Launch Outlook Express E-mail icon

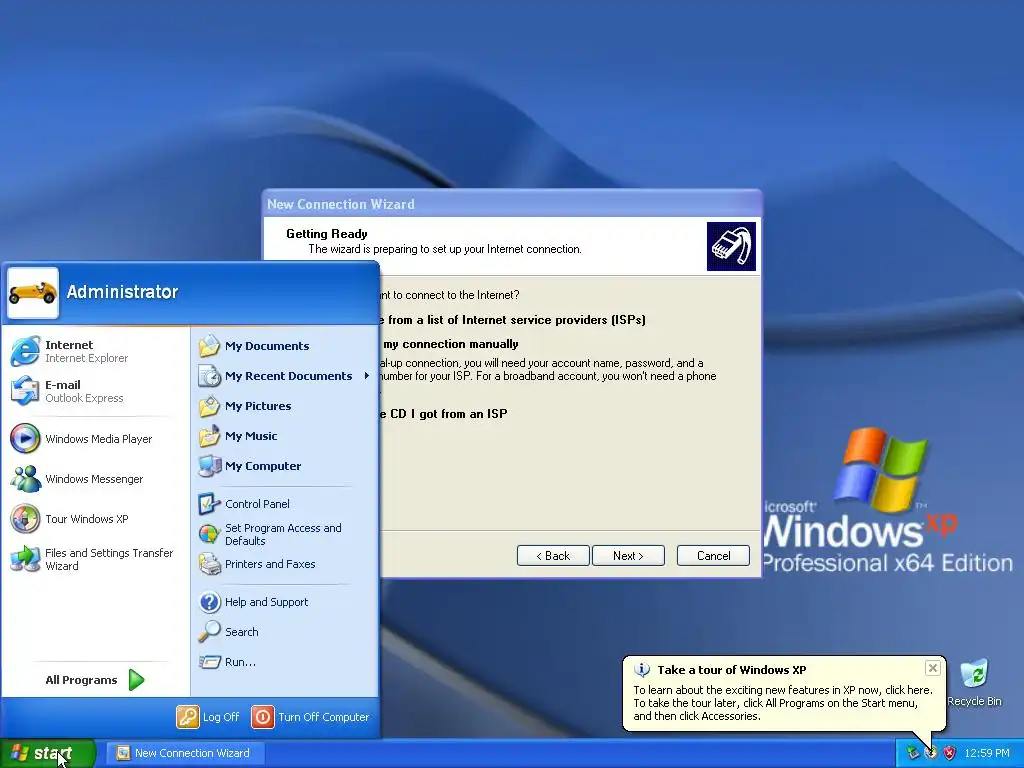click(25, 391)
